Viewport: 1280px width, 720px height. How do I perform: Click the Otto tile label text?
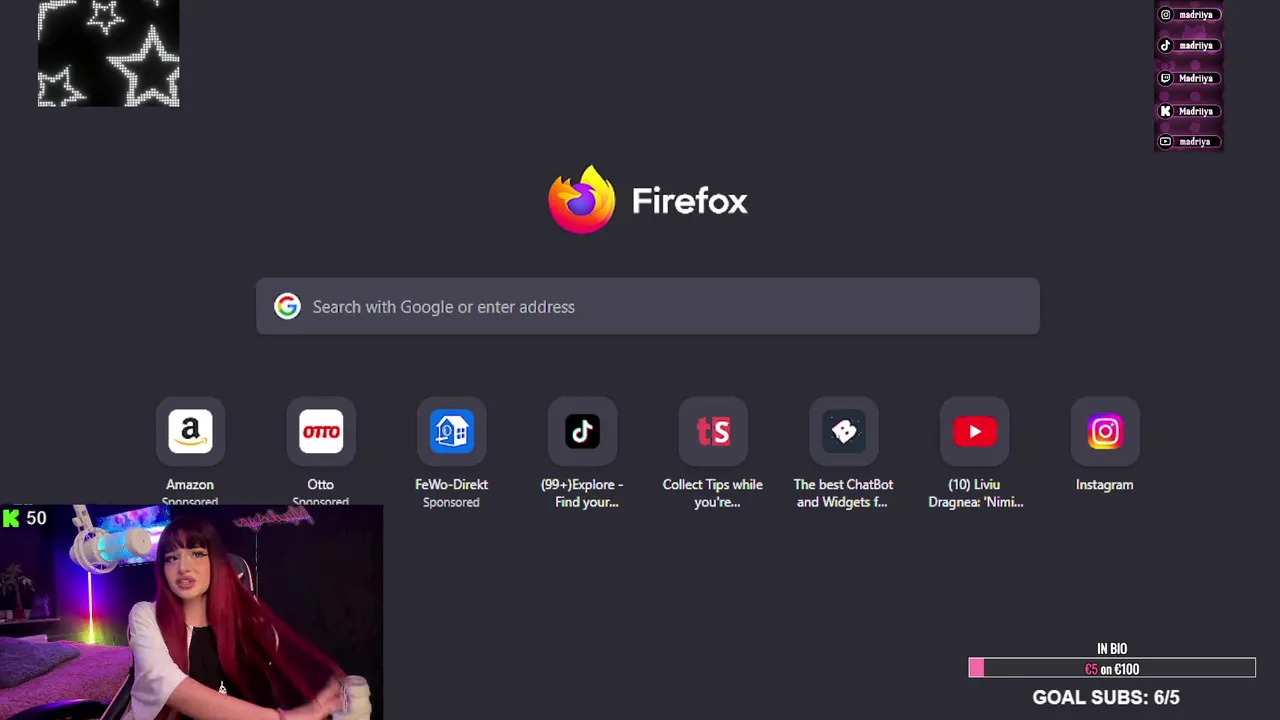click(x=321, y=484)
